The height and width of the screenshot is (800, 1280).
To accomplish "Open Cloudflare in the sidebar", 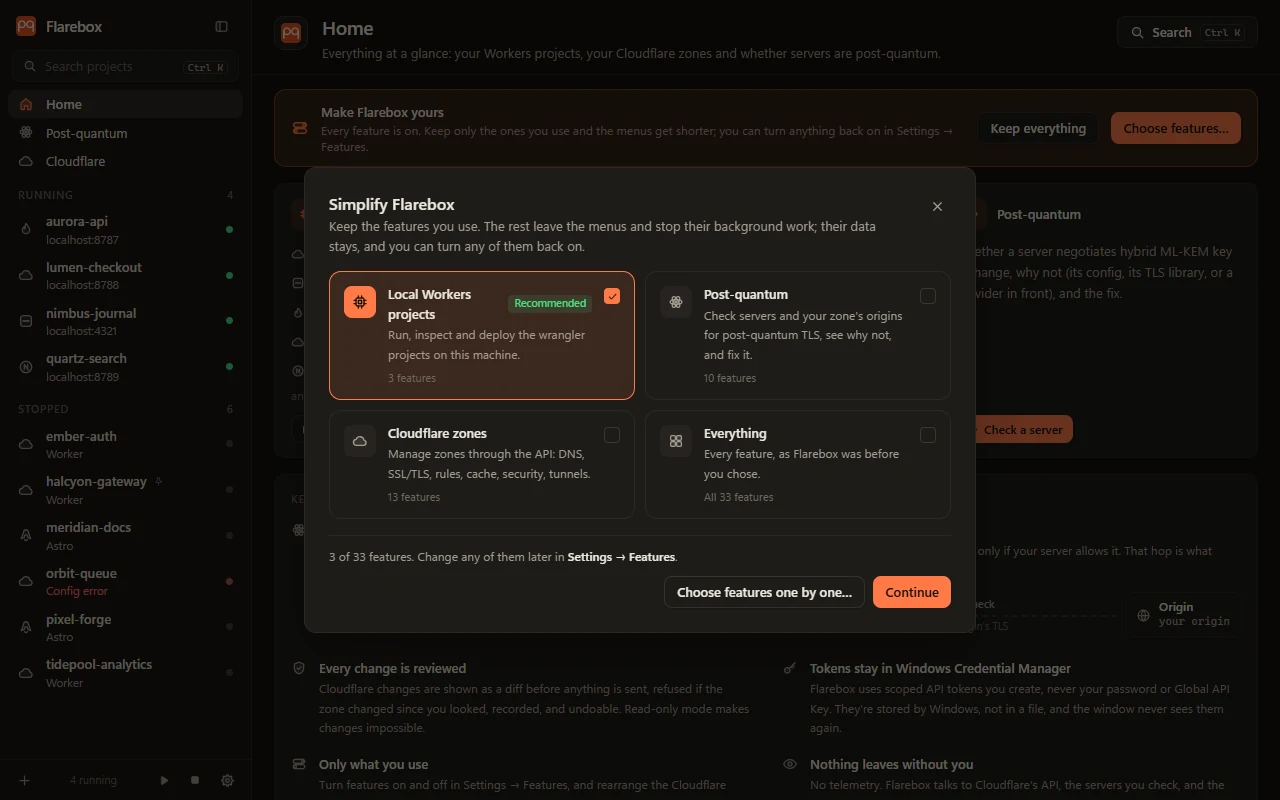I will point(125,161).
